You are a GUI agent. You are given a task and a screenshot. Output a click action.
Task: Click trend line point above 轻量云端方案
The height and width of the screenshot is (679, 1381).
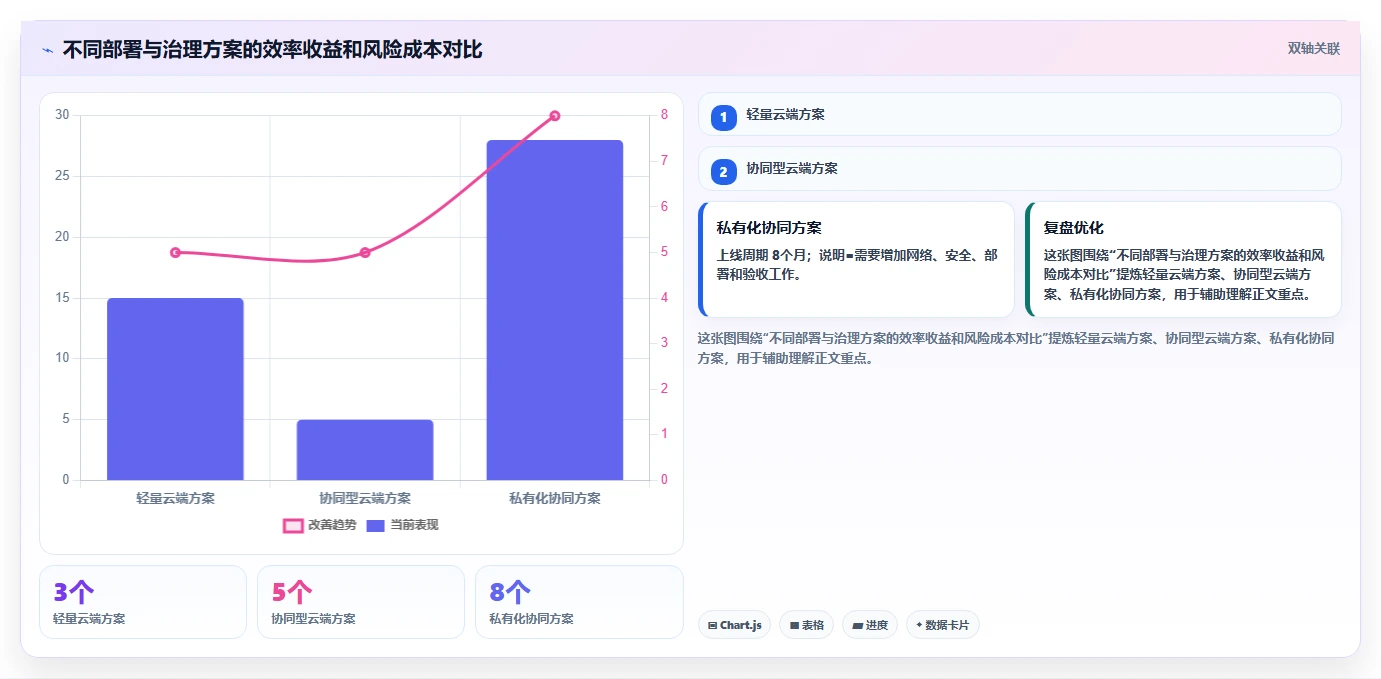(x=175, y=252)
